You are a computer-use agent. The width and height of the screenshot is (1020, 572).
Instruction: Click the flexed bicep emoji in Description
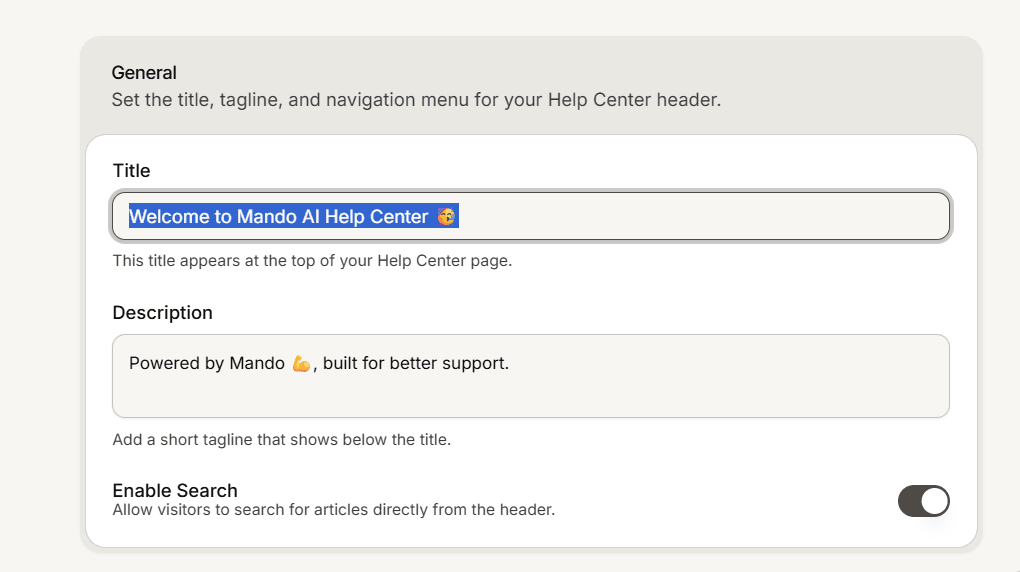pyautogui.click(x=301, y=363)
